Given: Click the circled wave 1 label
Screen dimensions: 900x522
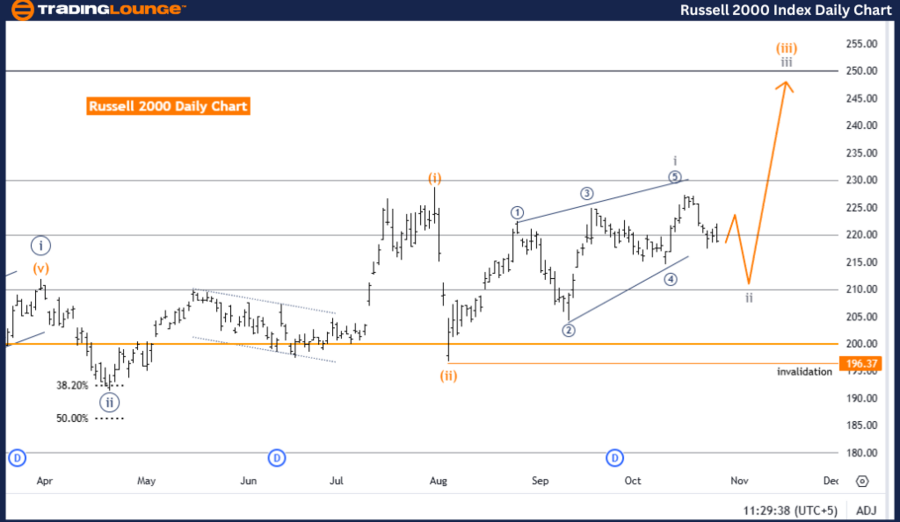Looking at the screenshot, I should pos(517,213).
